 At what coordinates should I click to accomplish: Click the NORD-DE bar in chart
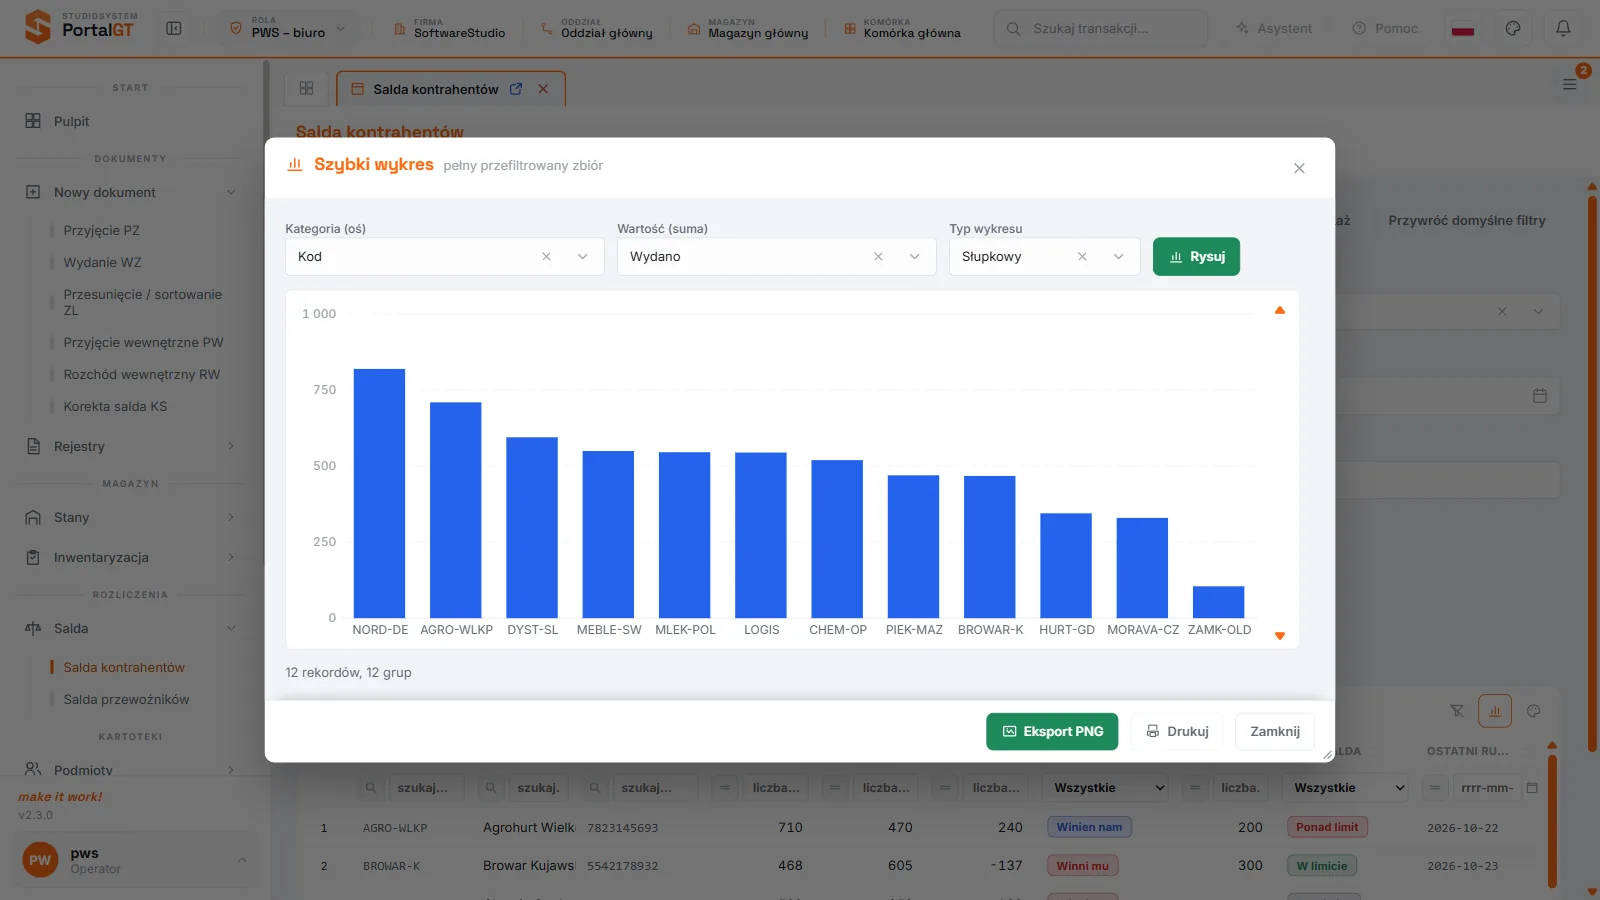click(x=379, y=493)
